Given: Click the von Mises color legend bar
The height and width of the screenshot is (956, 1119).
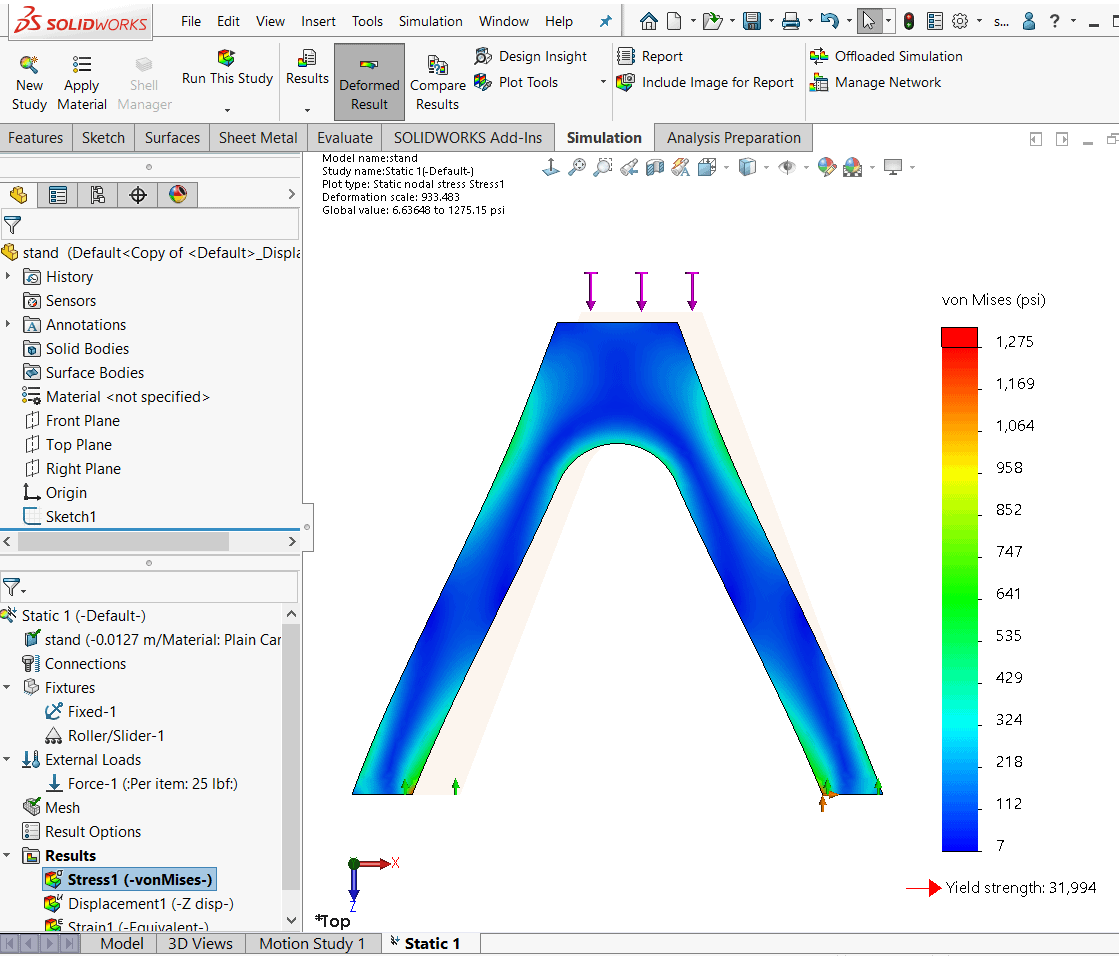Looking at the screenshot, I should [959, 590].
